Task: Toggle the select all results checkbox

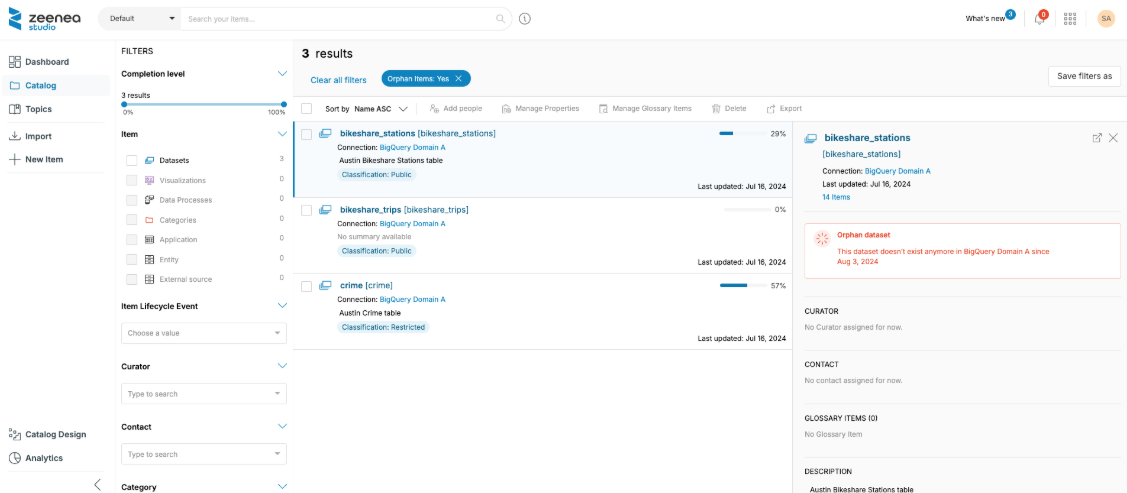Action: tap(307, 108)
